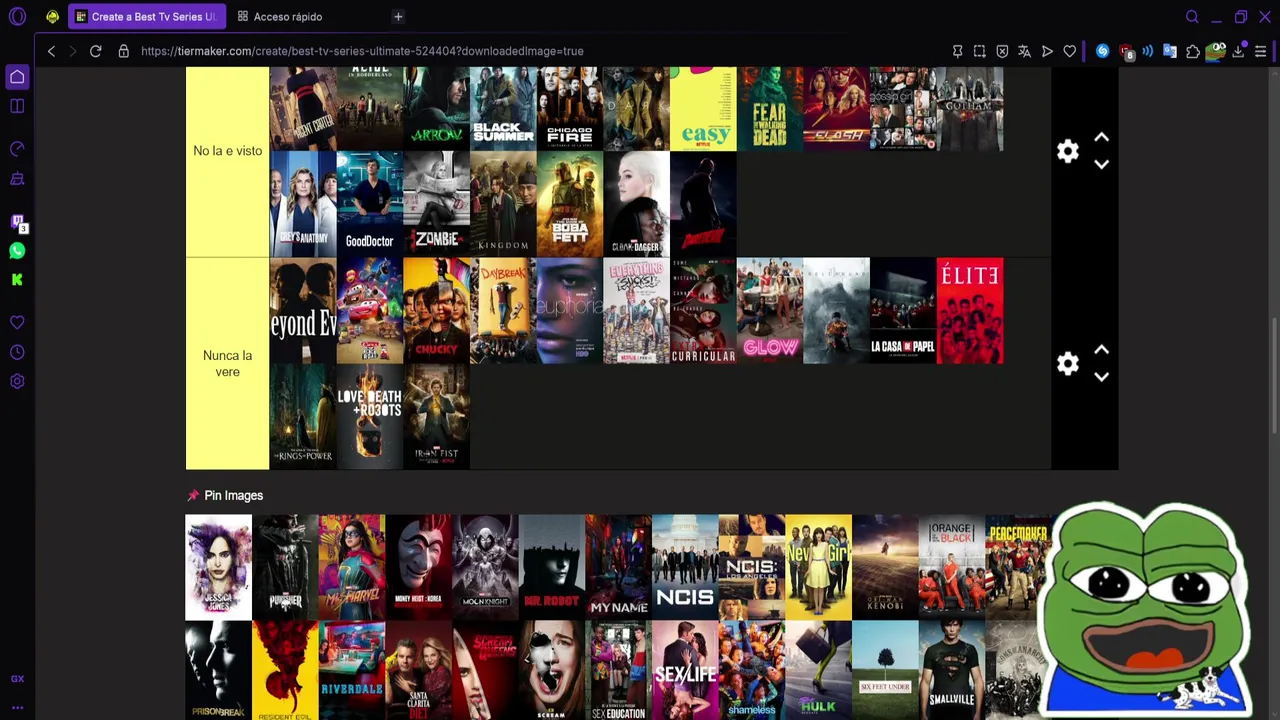This screenshot has width=1280, height=720.
Task: Select the Riverdale poster in image pool
Action: (352, 670)
